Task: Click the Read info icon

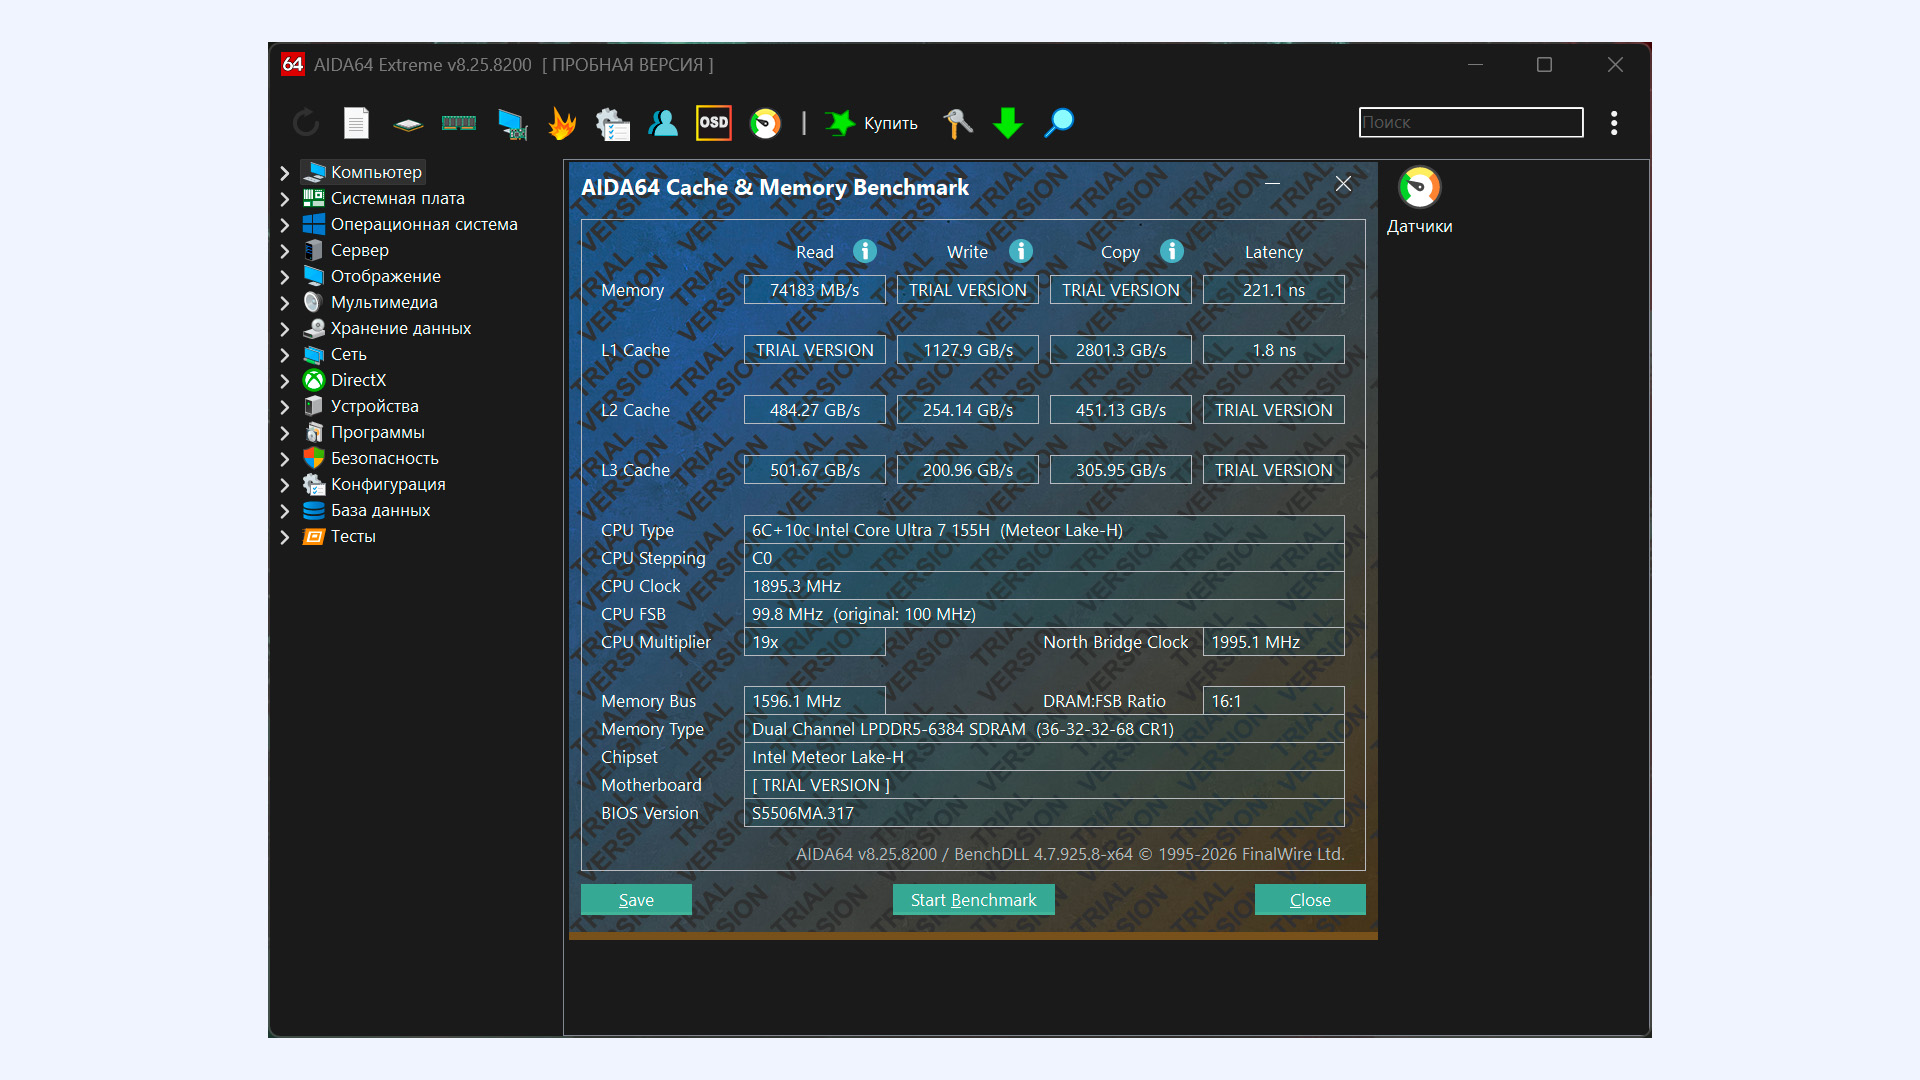Action: (x=865, y=251)
